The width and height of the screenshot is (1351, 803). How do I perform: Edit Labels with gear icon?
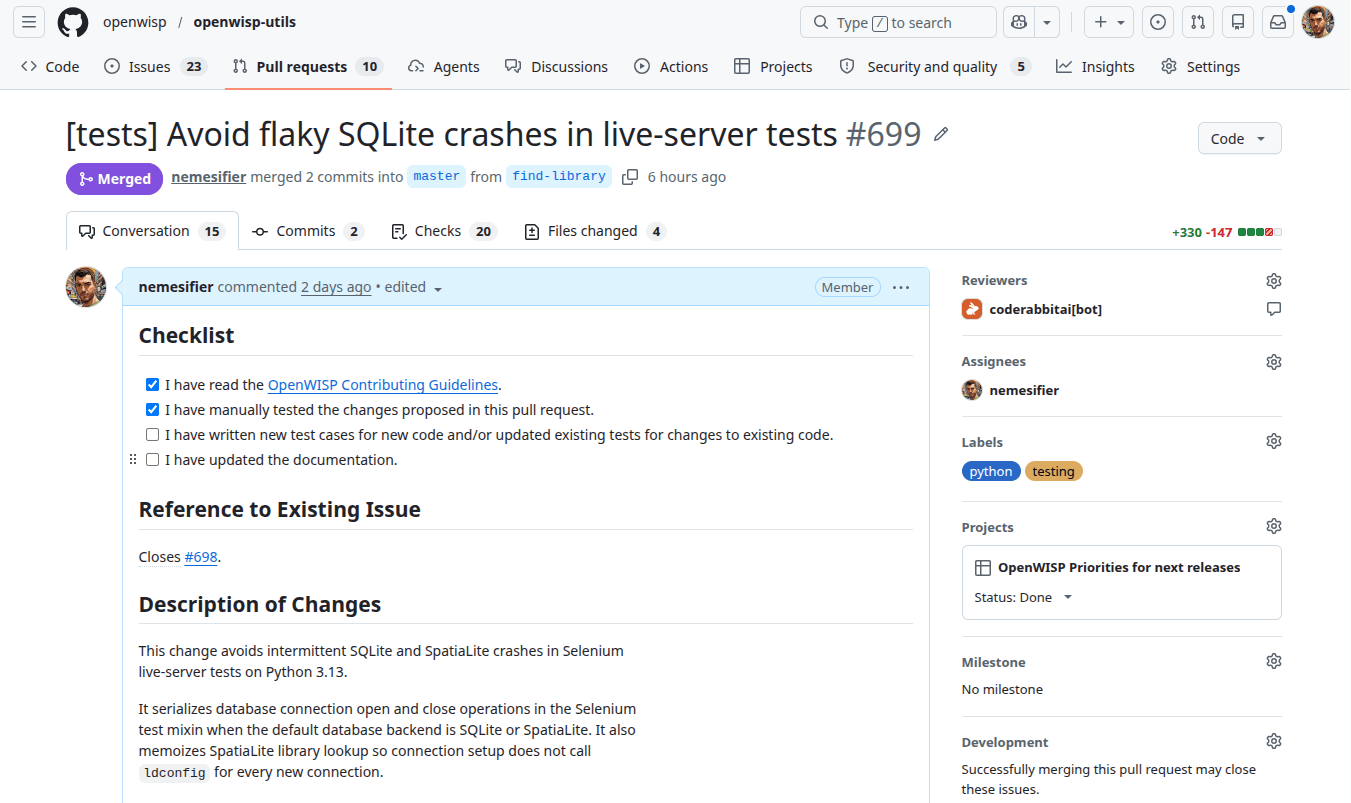coord(1273,442)
